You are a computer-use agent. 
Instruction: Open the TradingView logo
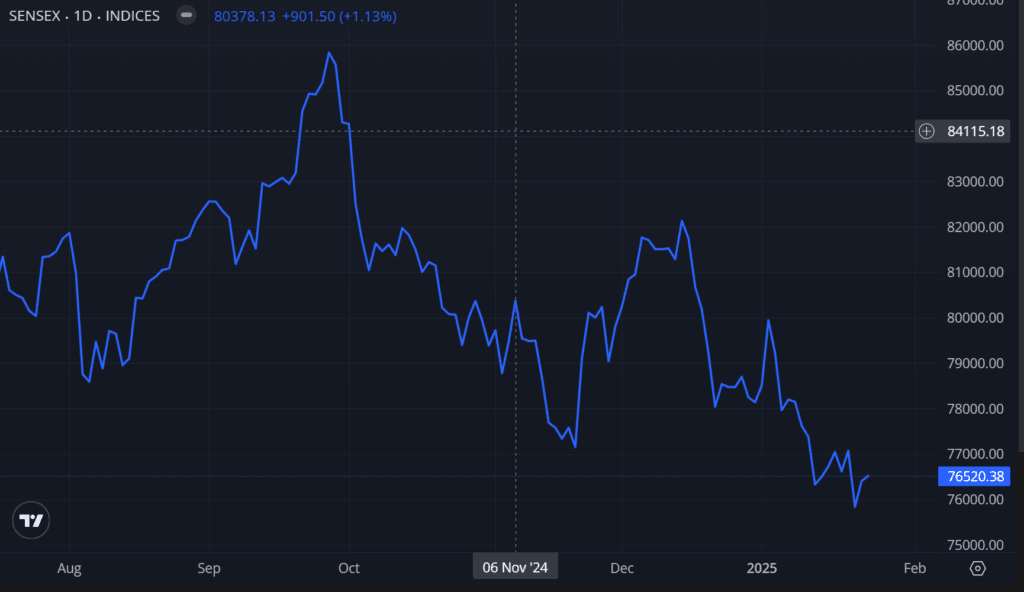pyautogui.click(x=31, y=520)
